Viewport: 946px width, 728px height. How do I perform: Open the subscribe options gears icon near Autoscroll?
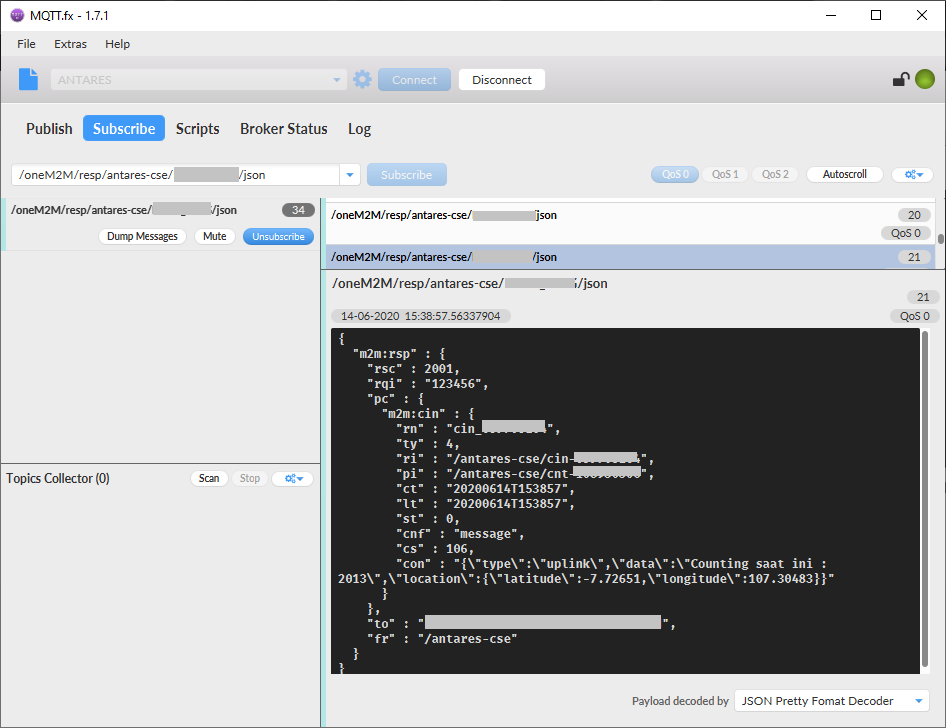[912, 173]
